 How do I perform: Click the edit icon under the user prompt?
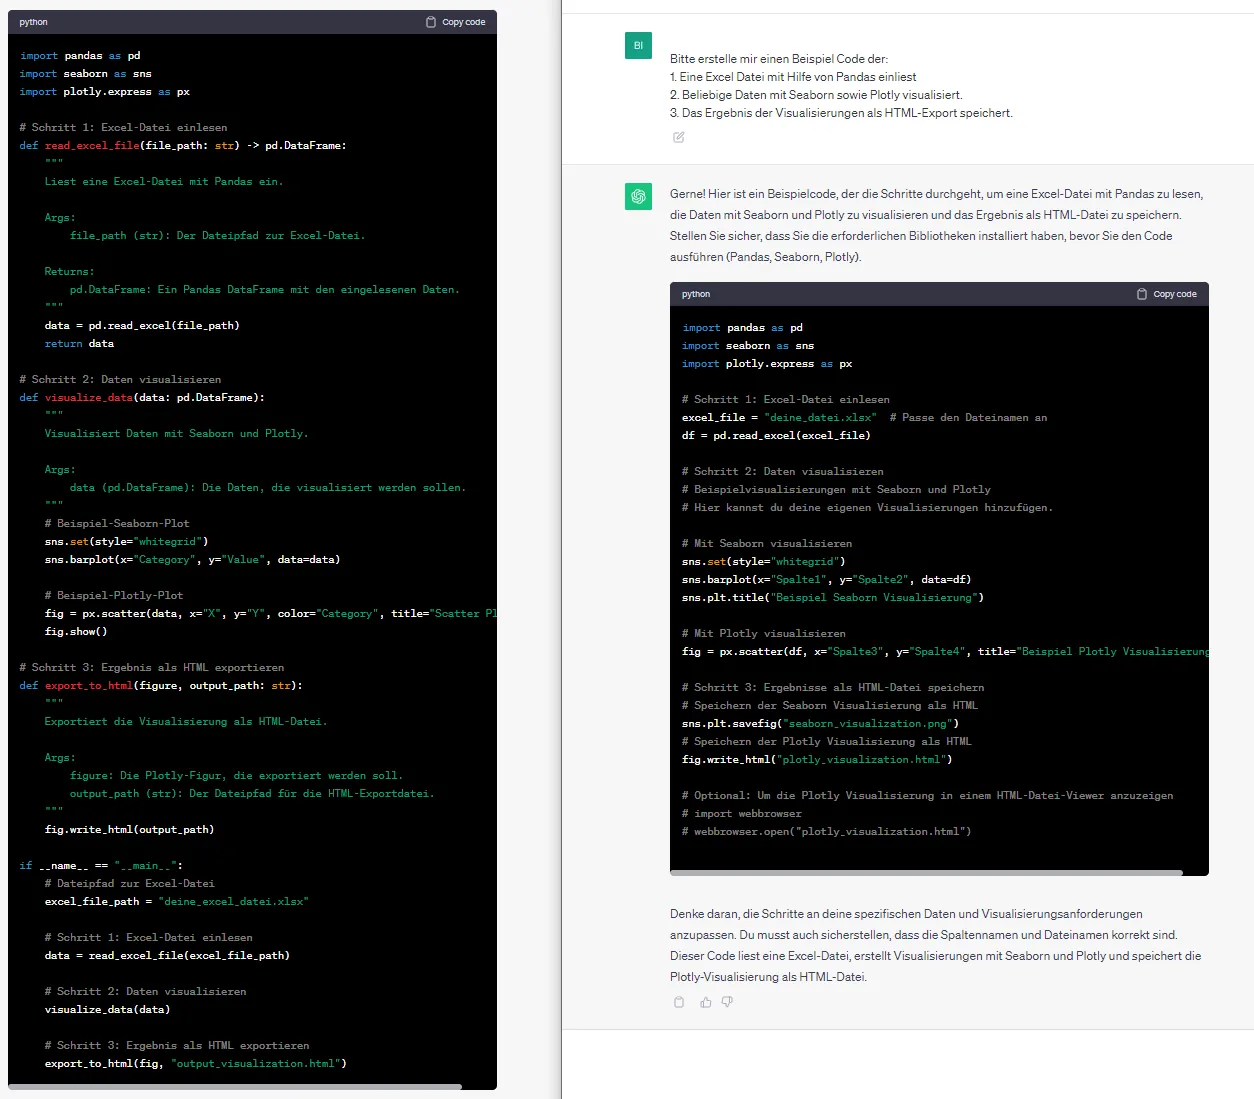[679, 137]
